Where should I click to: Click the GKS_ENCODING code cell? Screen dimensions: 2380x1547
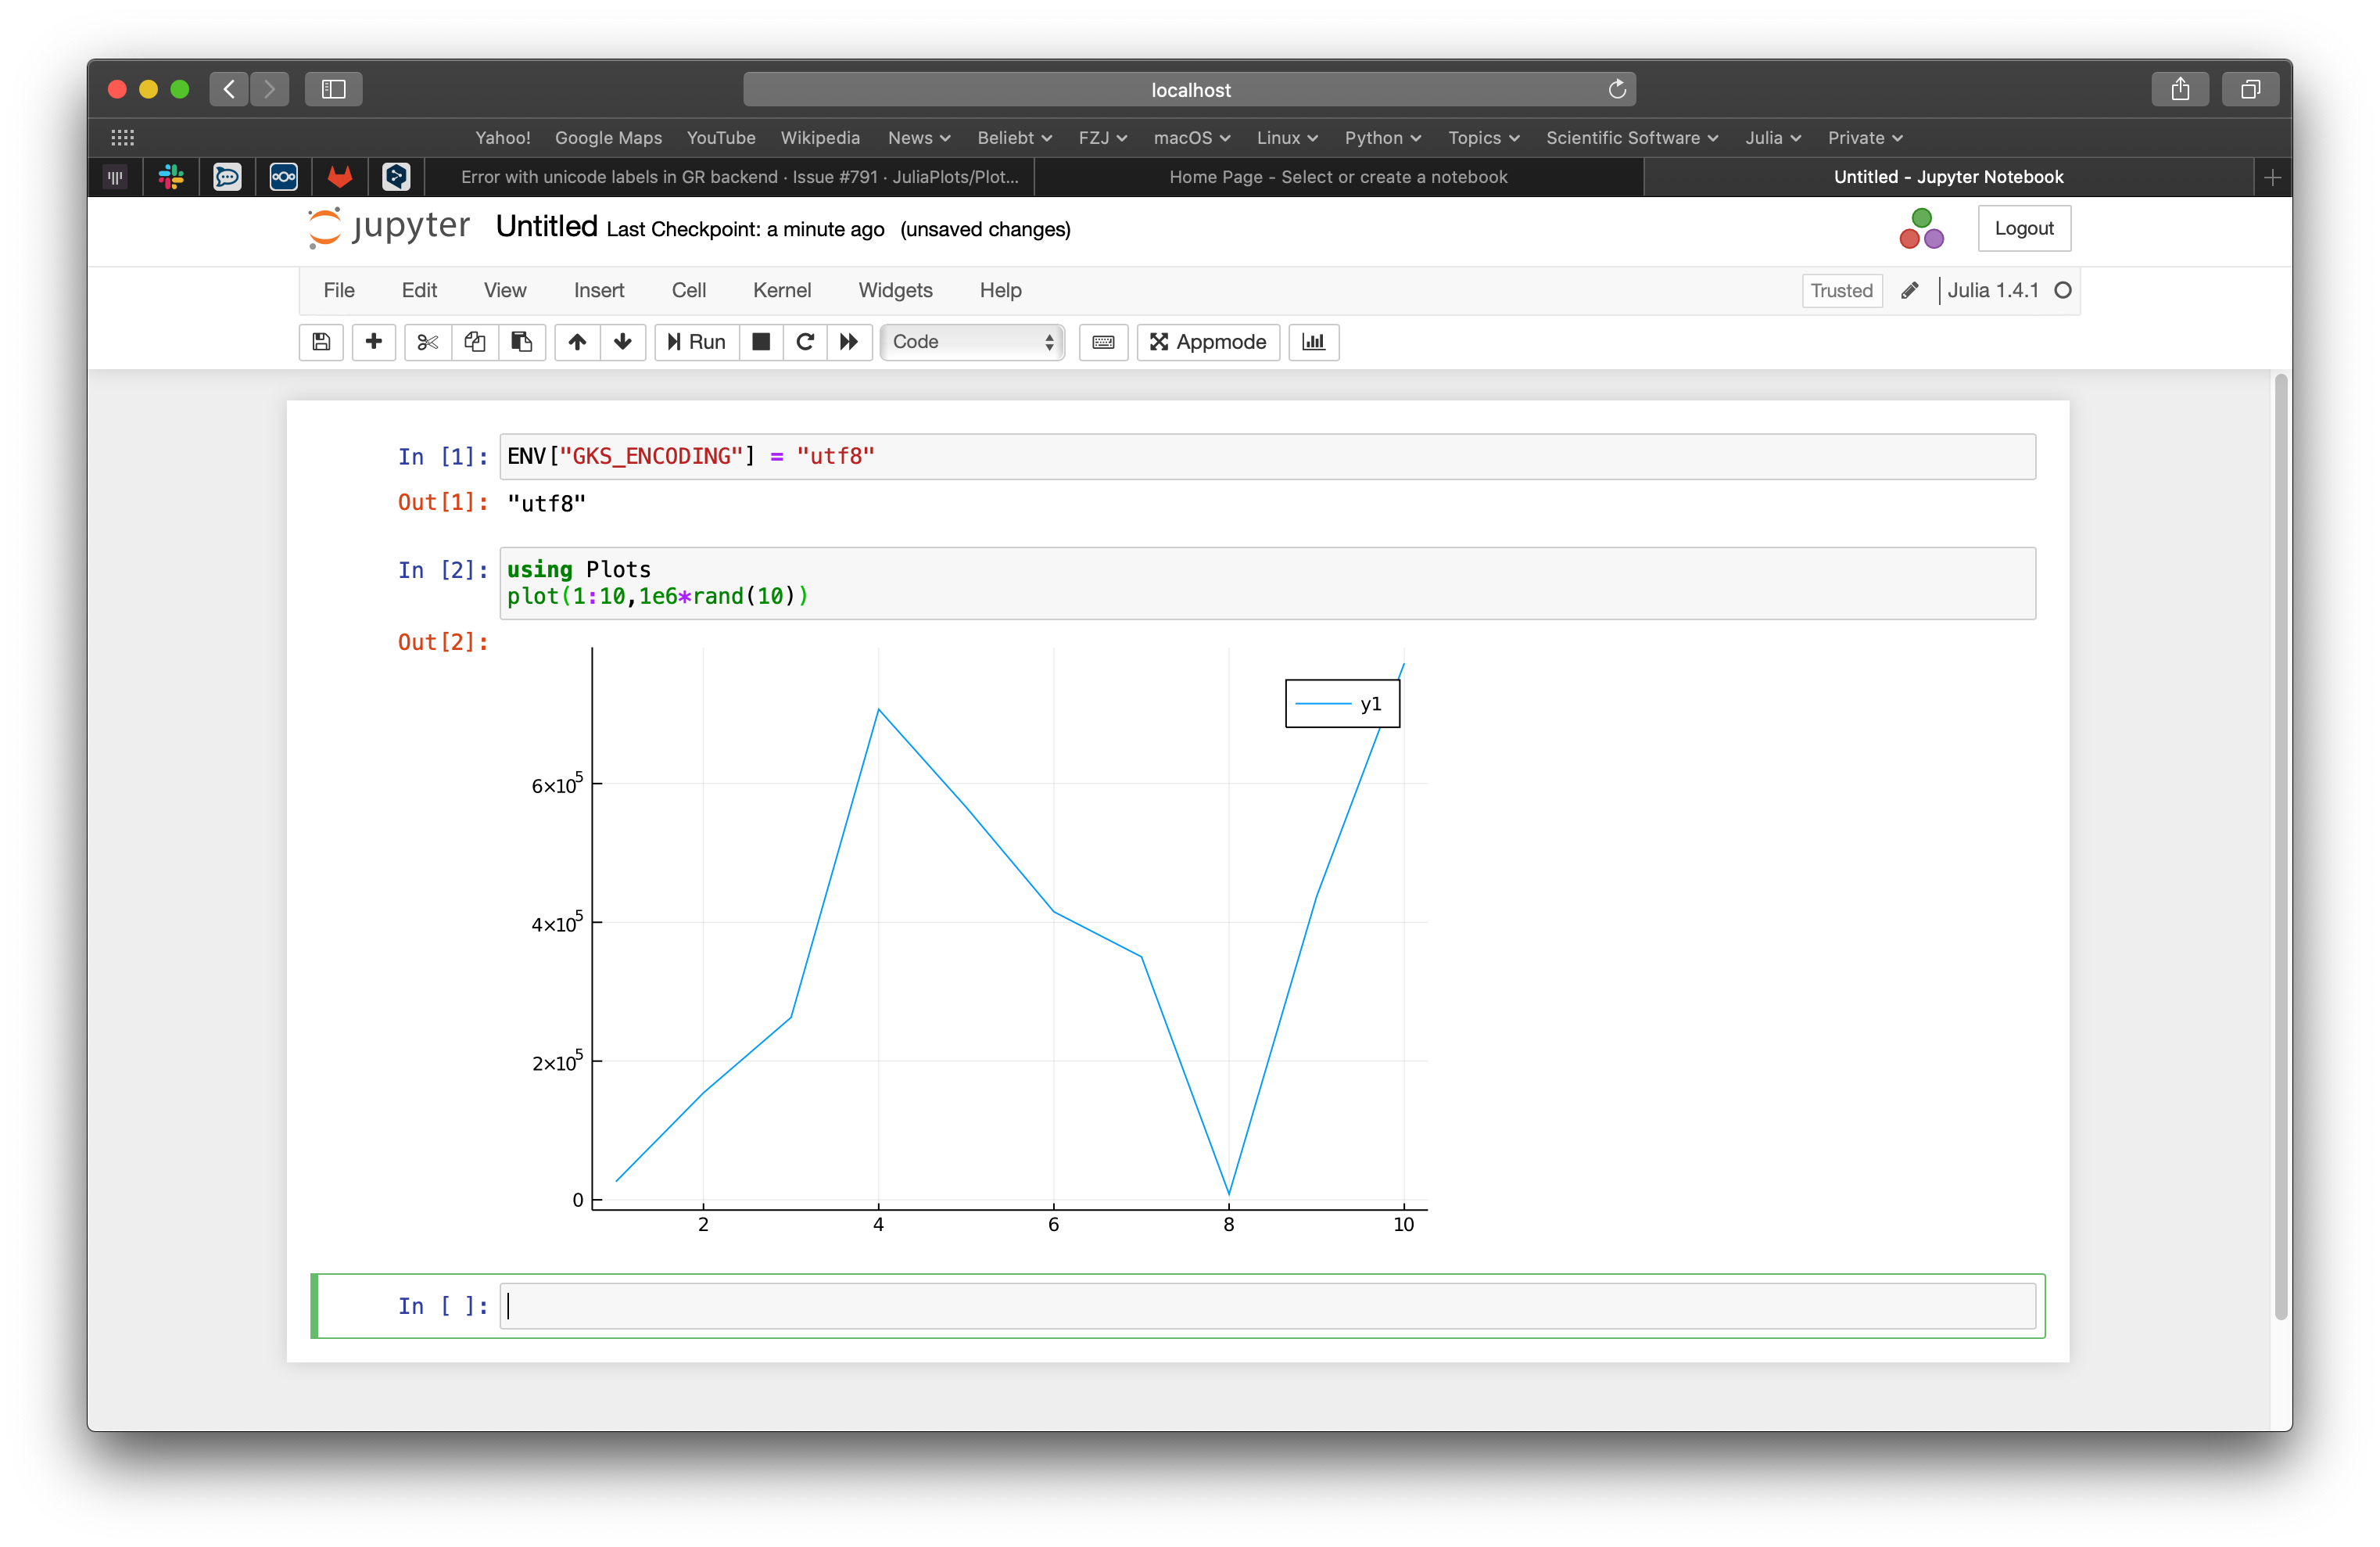click(1267, 456)
